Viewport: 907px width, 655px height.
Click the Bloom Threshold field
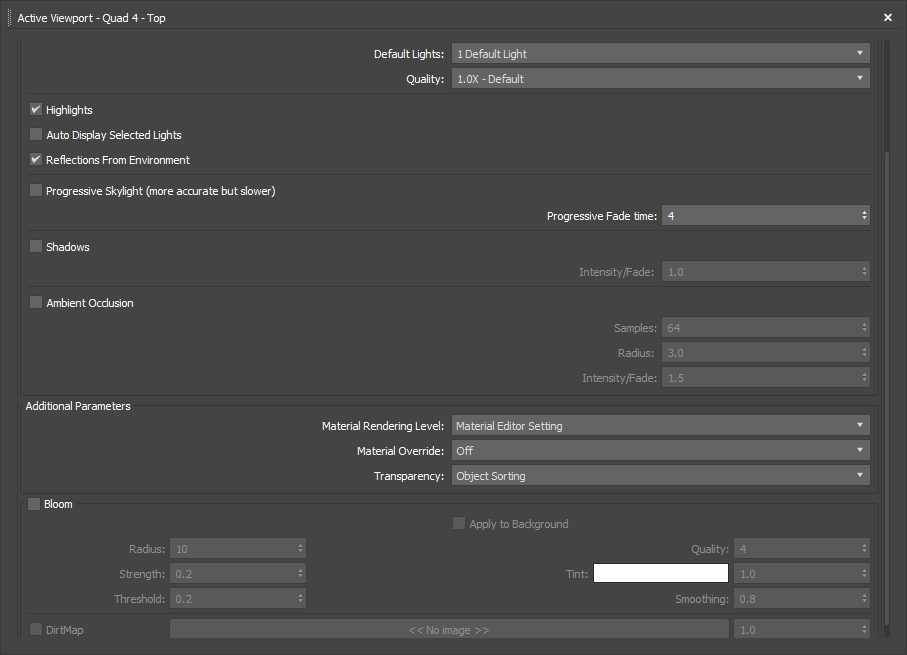pyautogui.click(x=238, y=599)
